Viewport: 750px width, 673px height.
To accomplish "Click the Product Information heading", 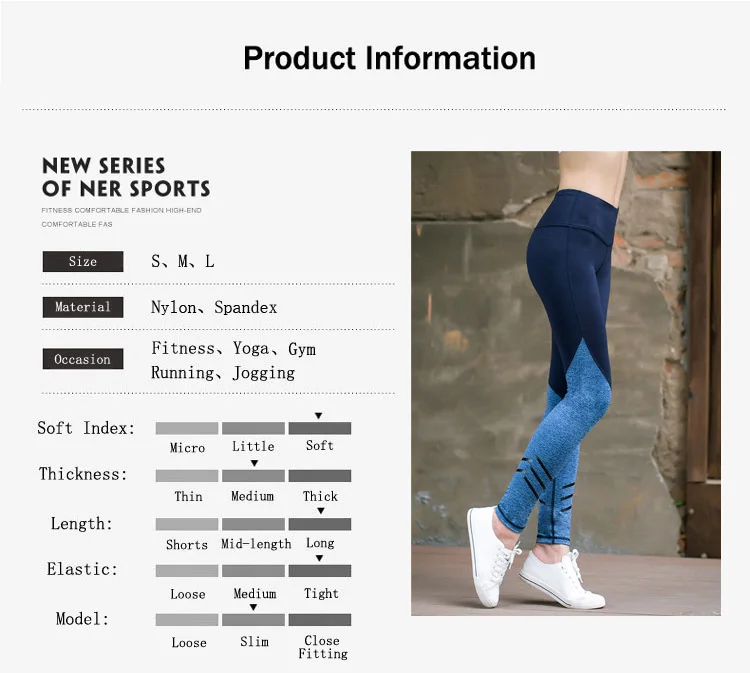I will click(389, 58).
